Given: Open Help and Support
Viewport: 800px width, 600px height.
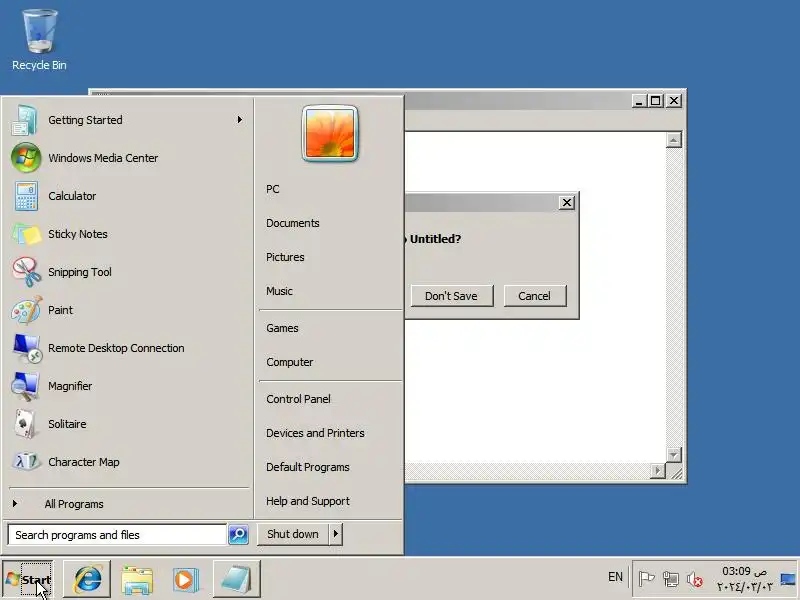Looking at the screenshot, I should tap(330, 502).
